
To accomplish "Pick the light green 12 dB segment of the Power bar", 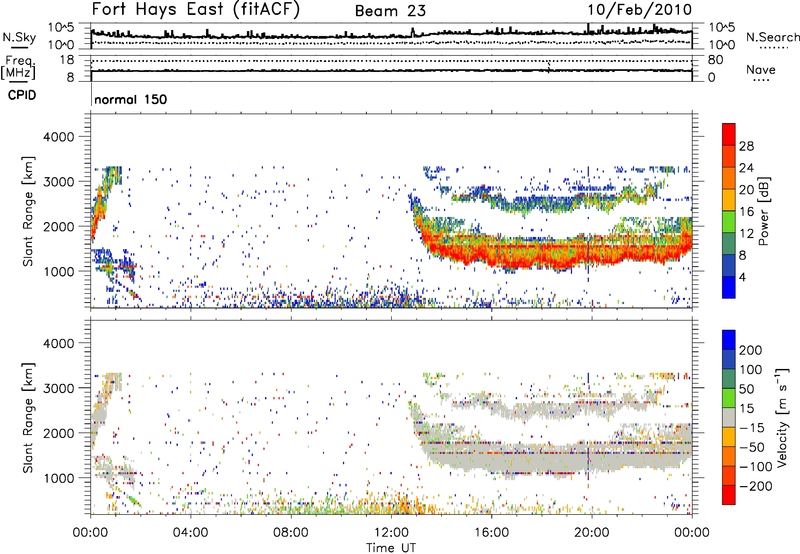I will click(x=729, y=221).
